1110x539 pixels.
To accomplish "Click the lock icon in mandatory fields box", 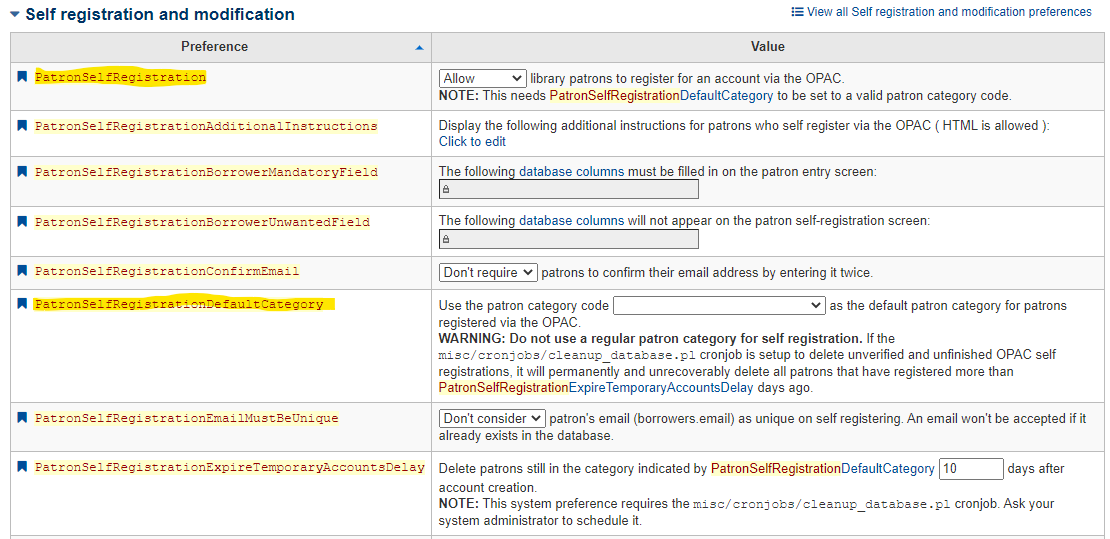I will click(446, 190).
